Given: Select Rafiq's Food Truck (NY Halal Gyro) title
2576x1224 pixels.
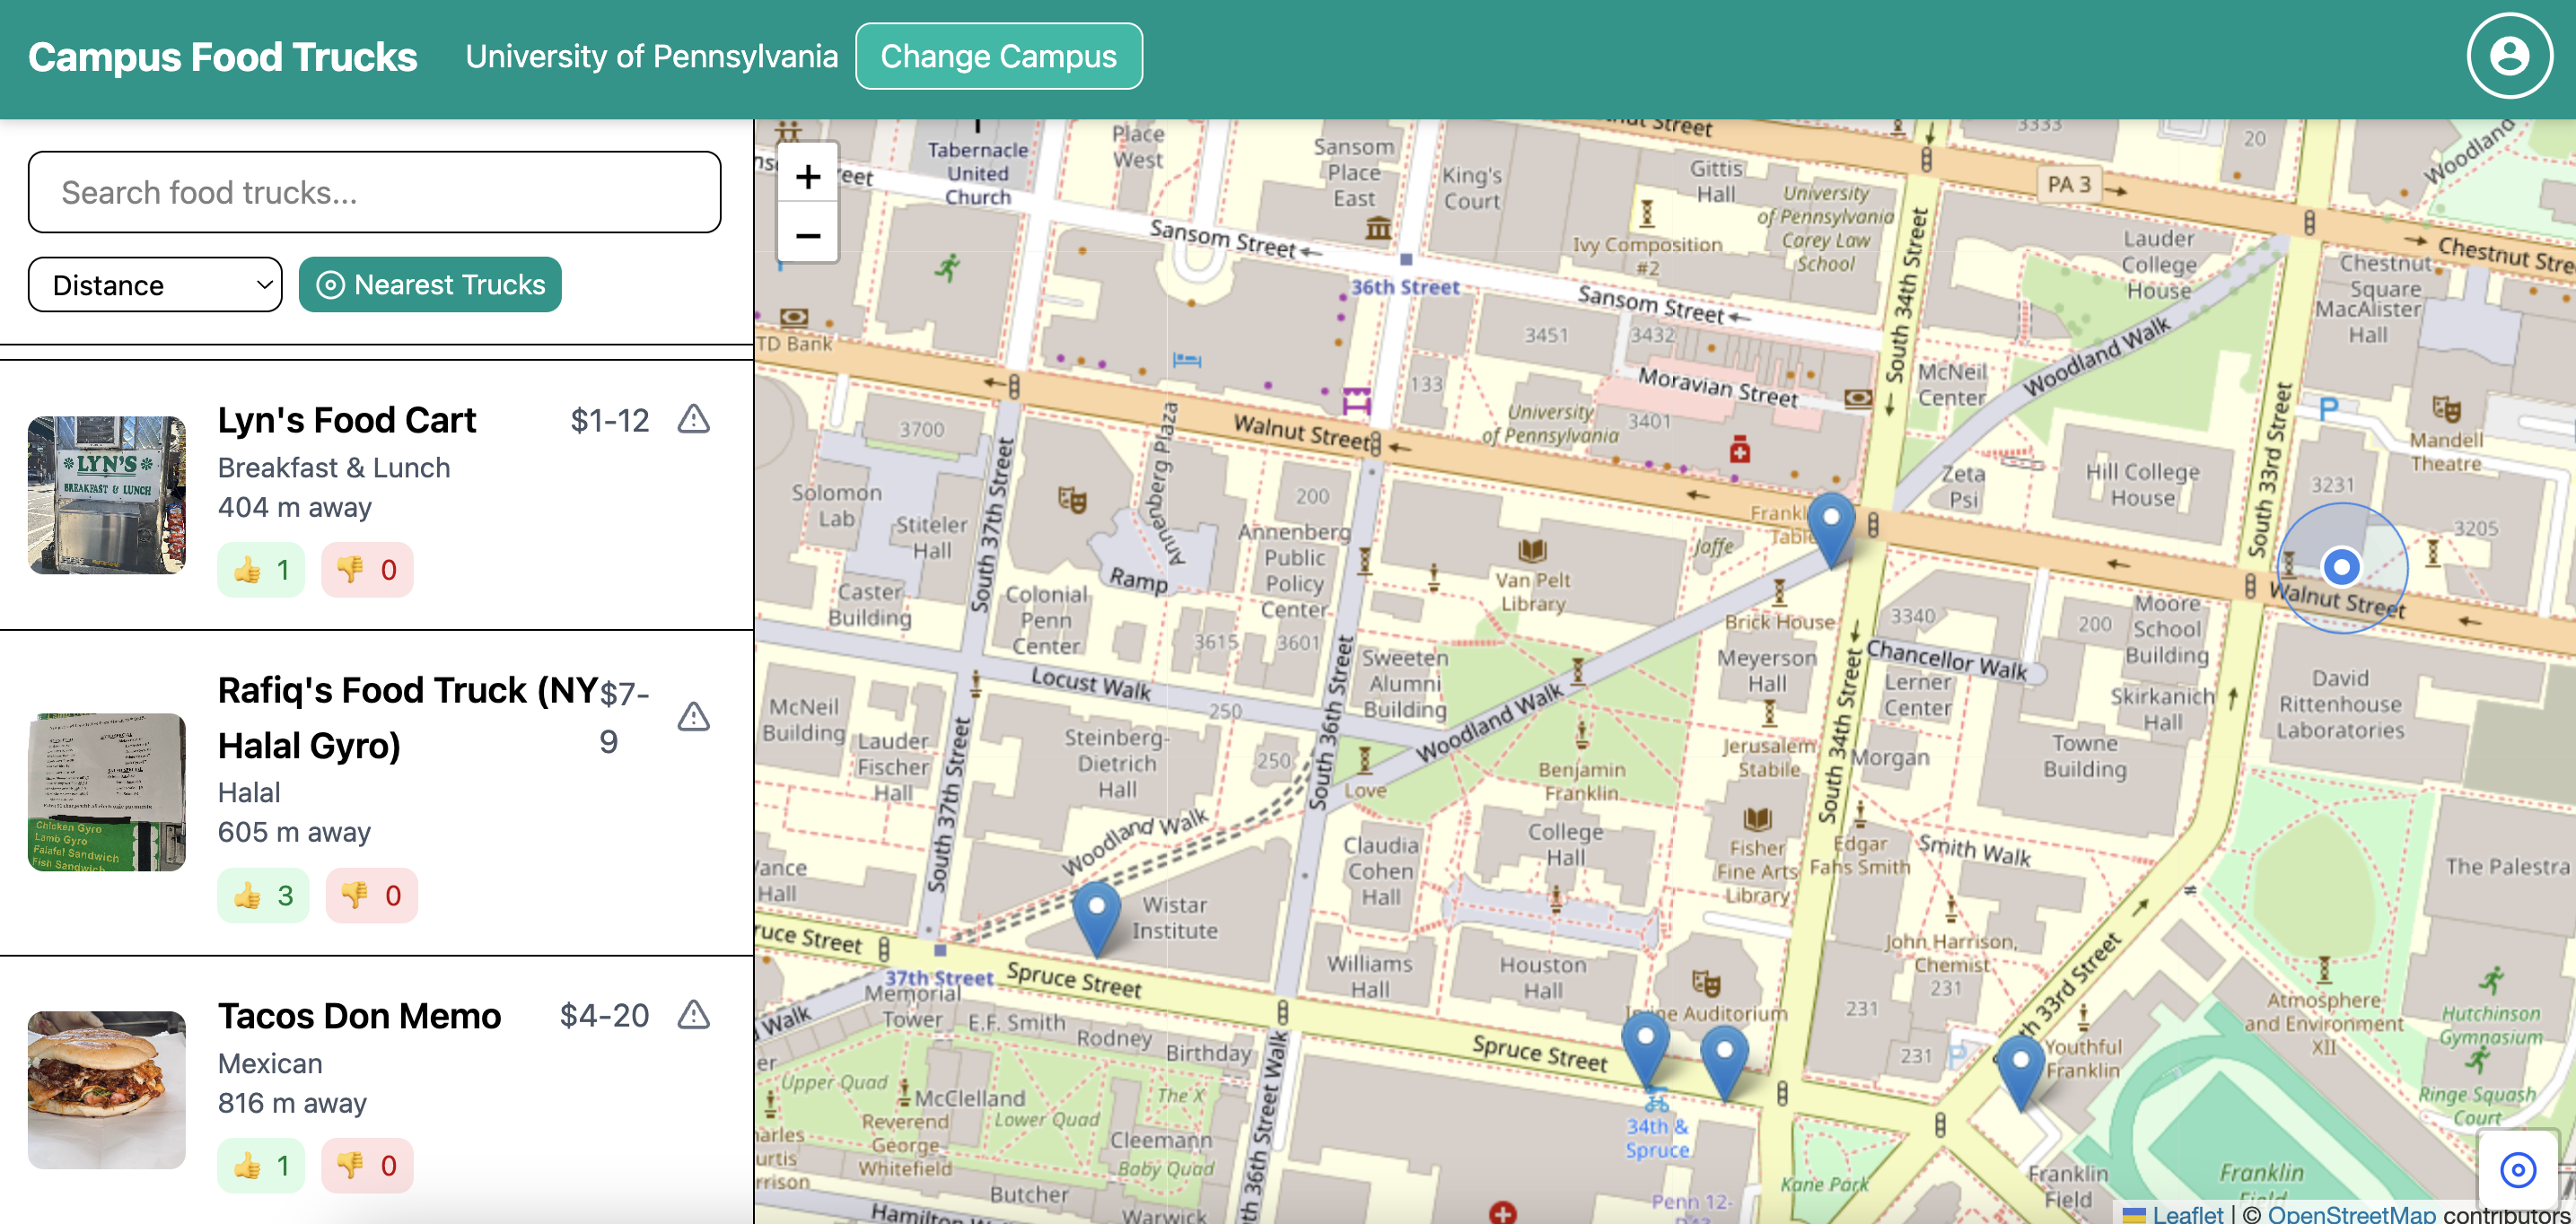Looking at the screenshot, I should [x=408, y=717].
